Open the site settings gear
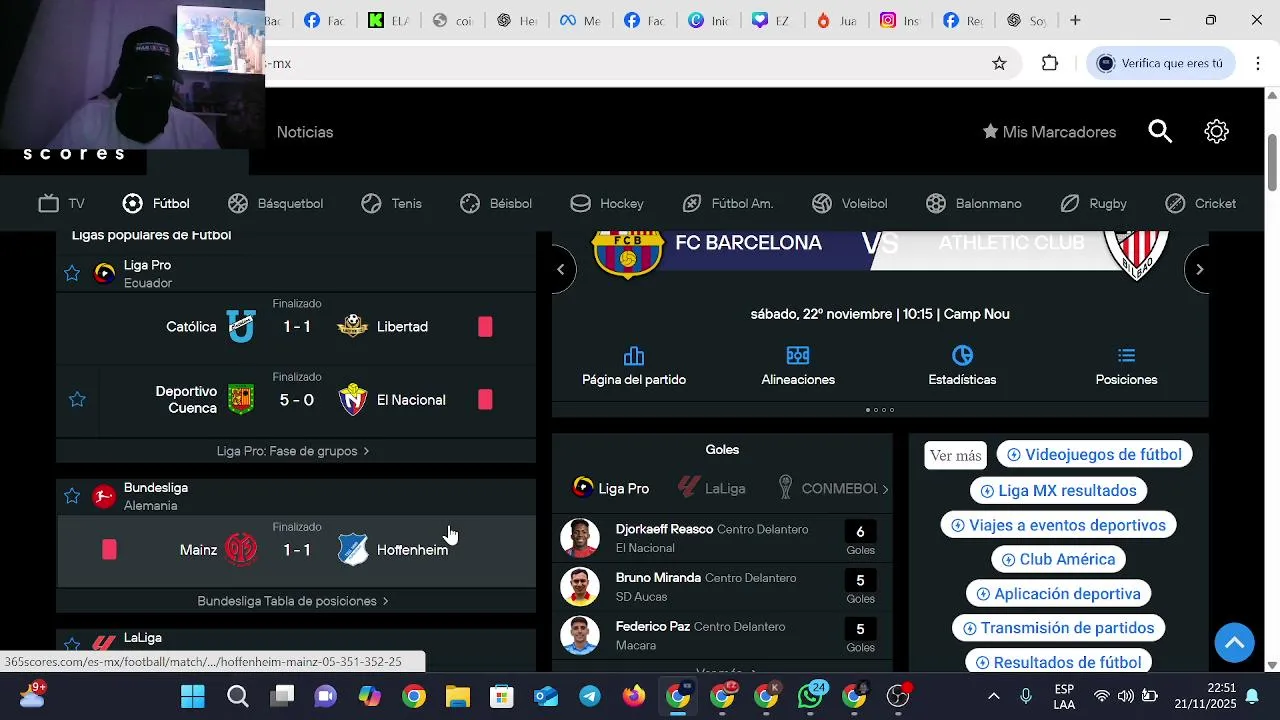 [1216, 132]
